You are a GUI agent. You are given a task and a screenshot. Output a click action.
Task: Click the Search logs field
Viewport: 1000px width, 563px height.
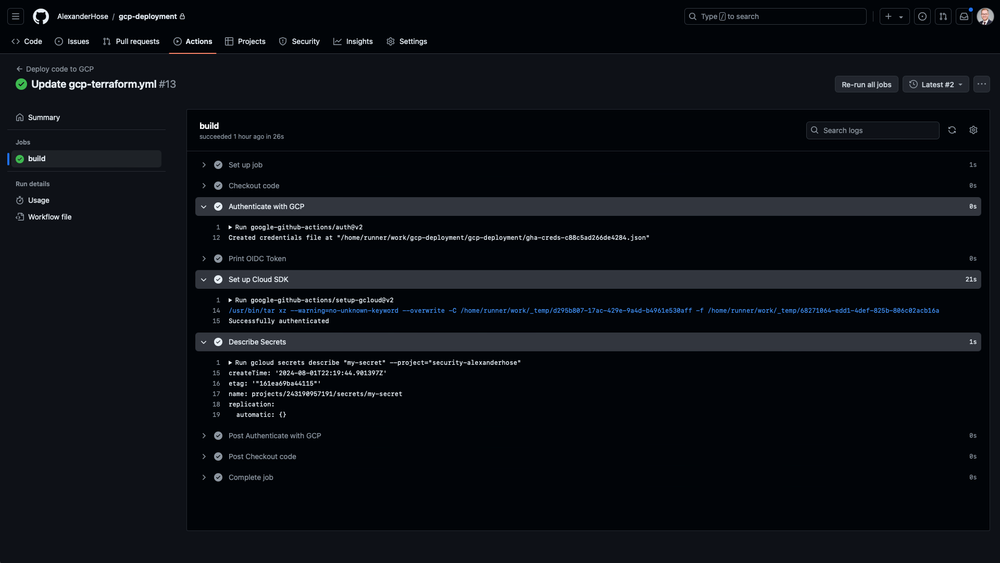coord(872,130)
